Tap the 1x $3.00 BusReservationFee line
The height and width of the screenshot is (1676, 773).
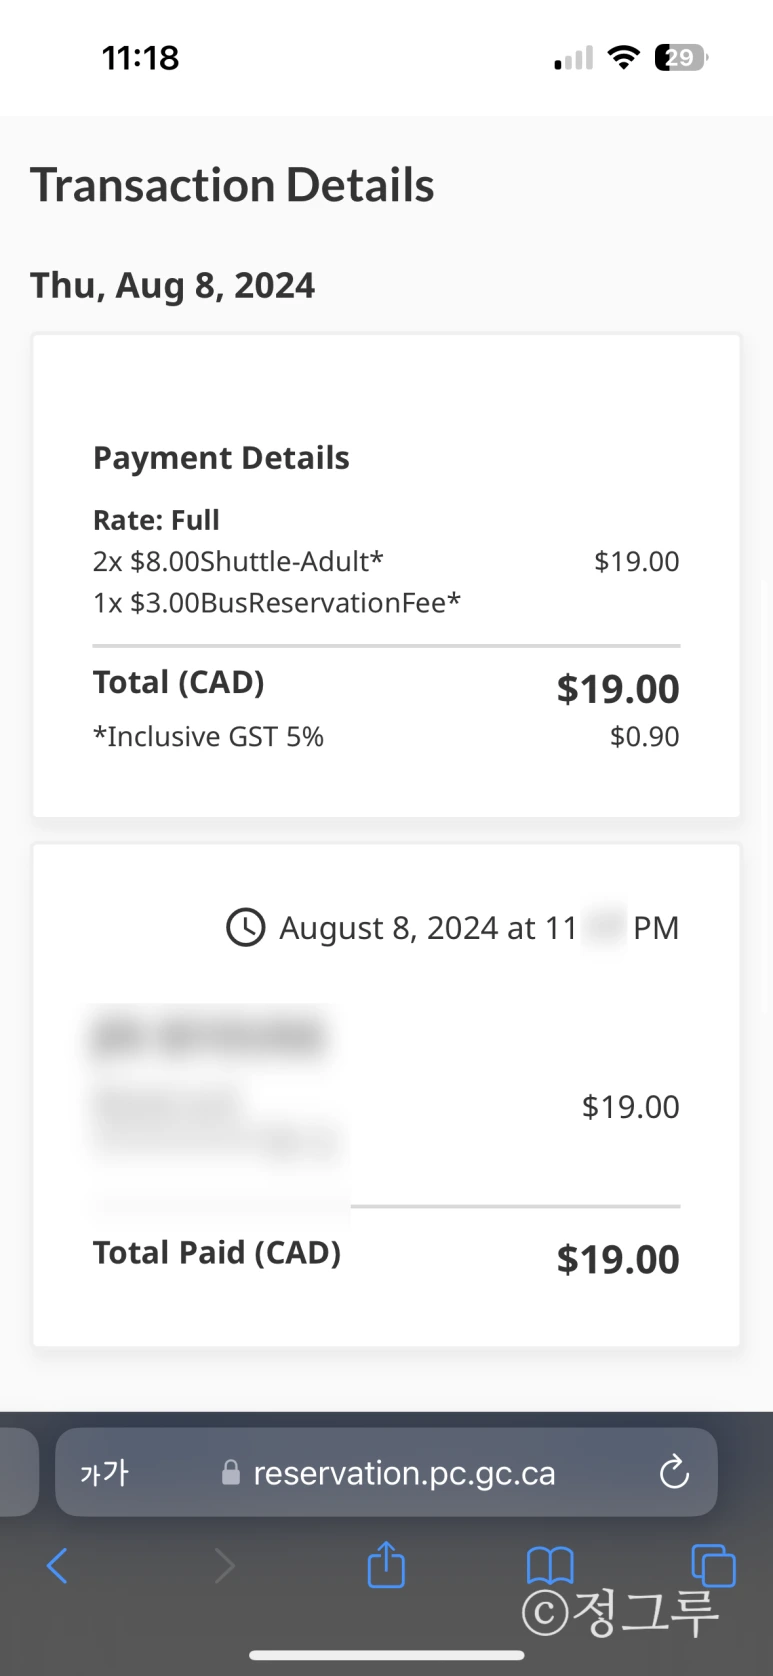tap(276, 602)
